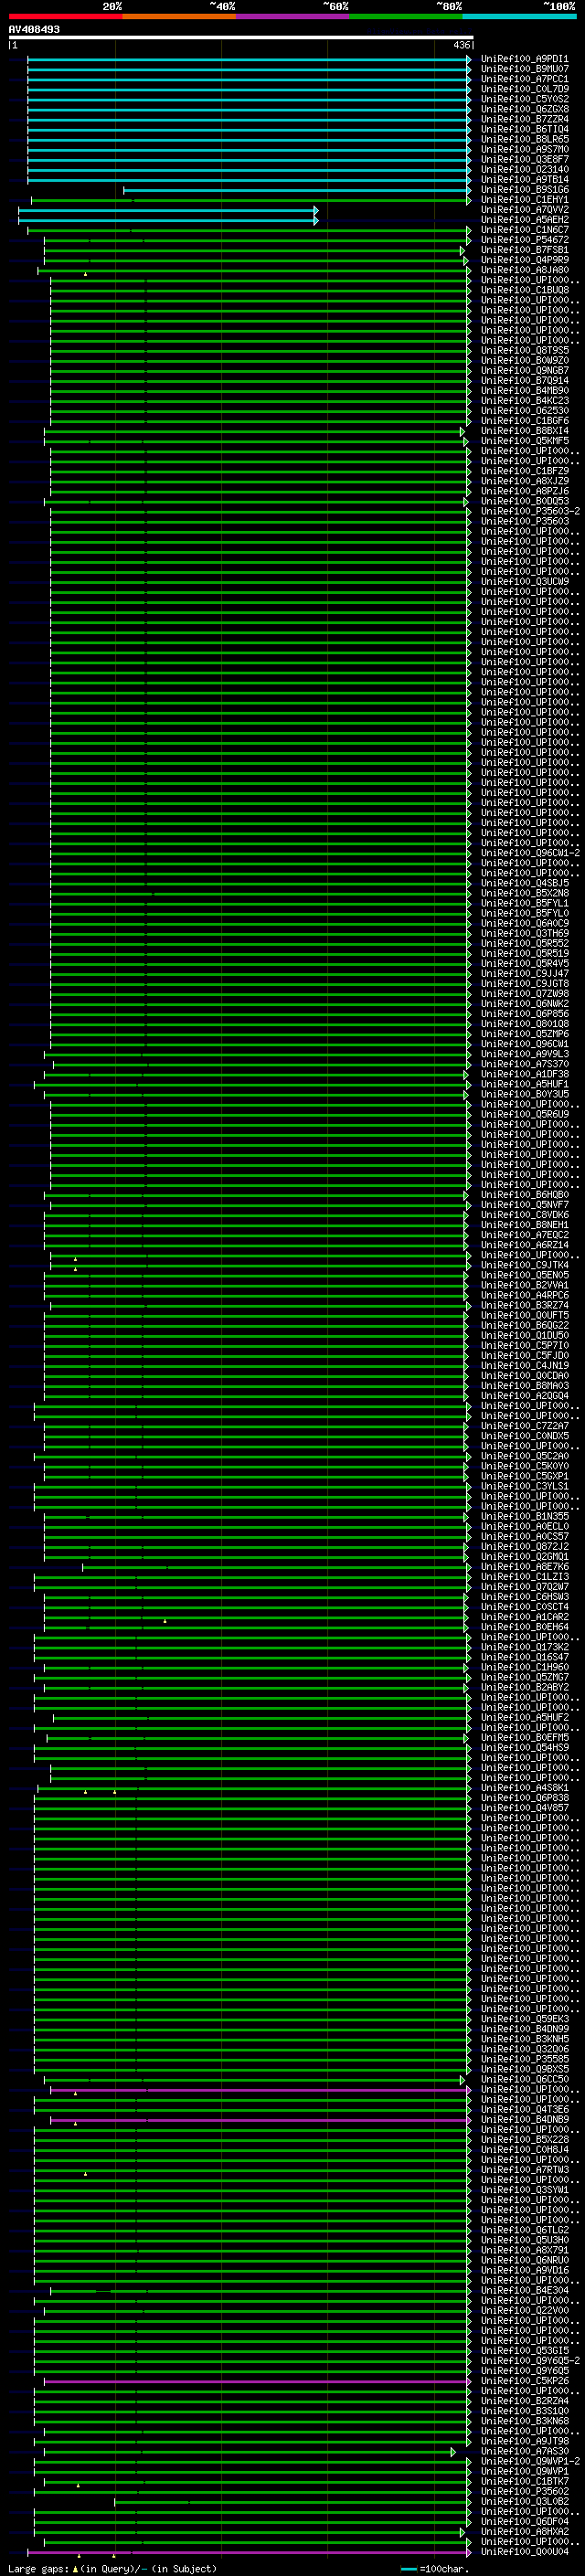Select the UniRef100_Q7ZW98 label
This screenshot has width=585, height=2576.
524,993
